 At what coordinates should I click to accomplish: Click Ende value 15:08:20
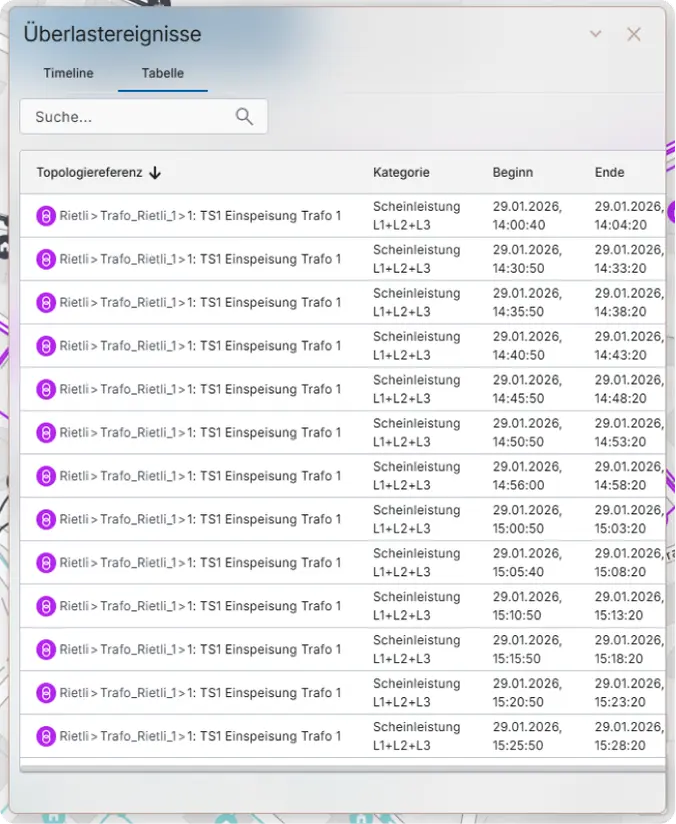[x=629, y=563]
